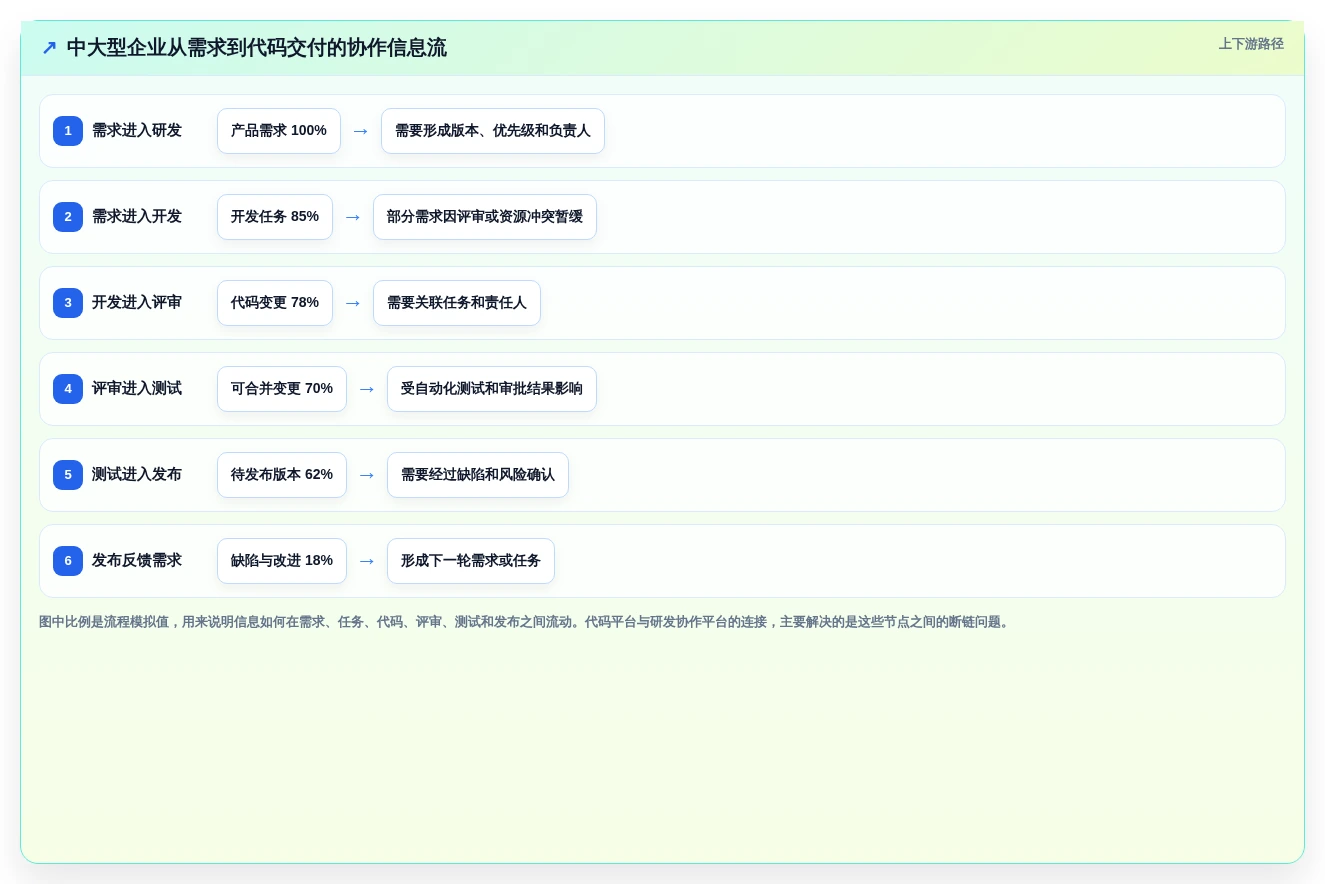This screenshot has height=884, width=1325.
Task: Click the 缺陷与改进 18% chip
Action: (x=282, y=561)
